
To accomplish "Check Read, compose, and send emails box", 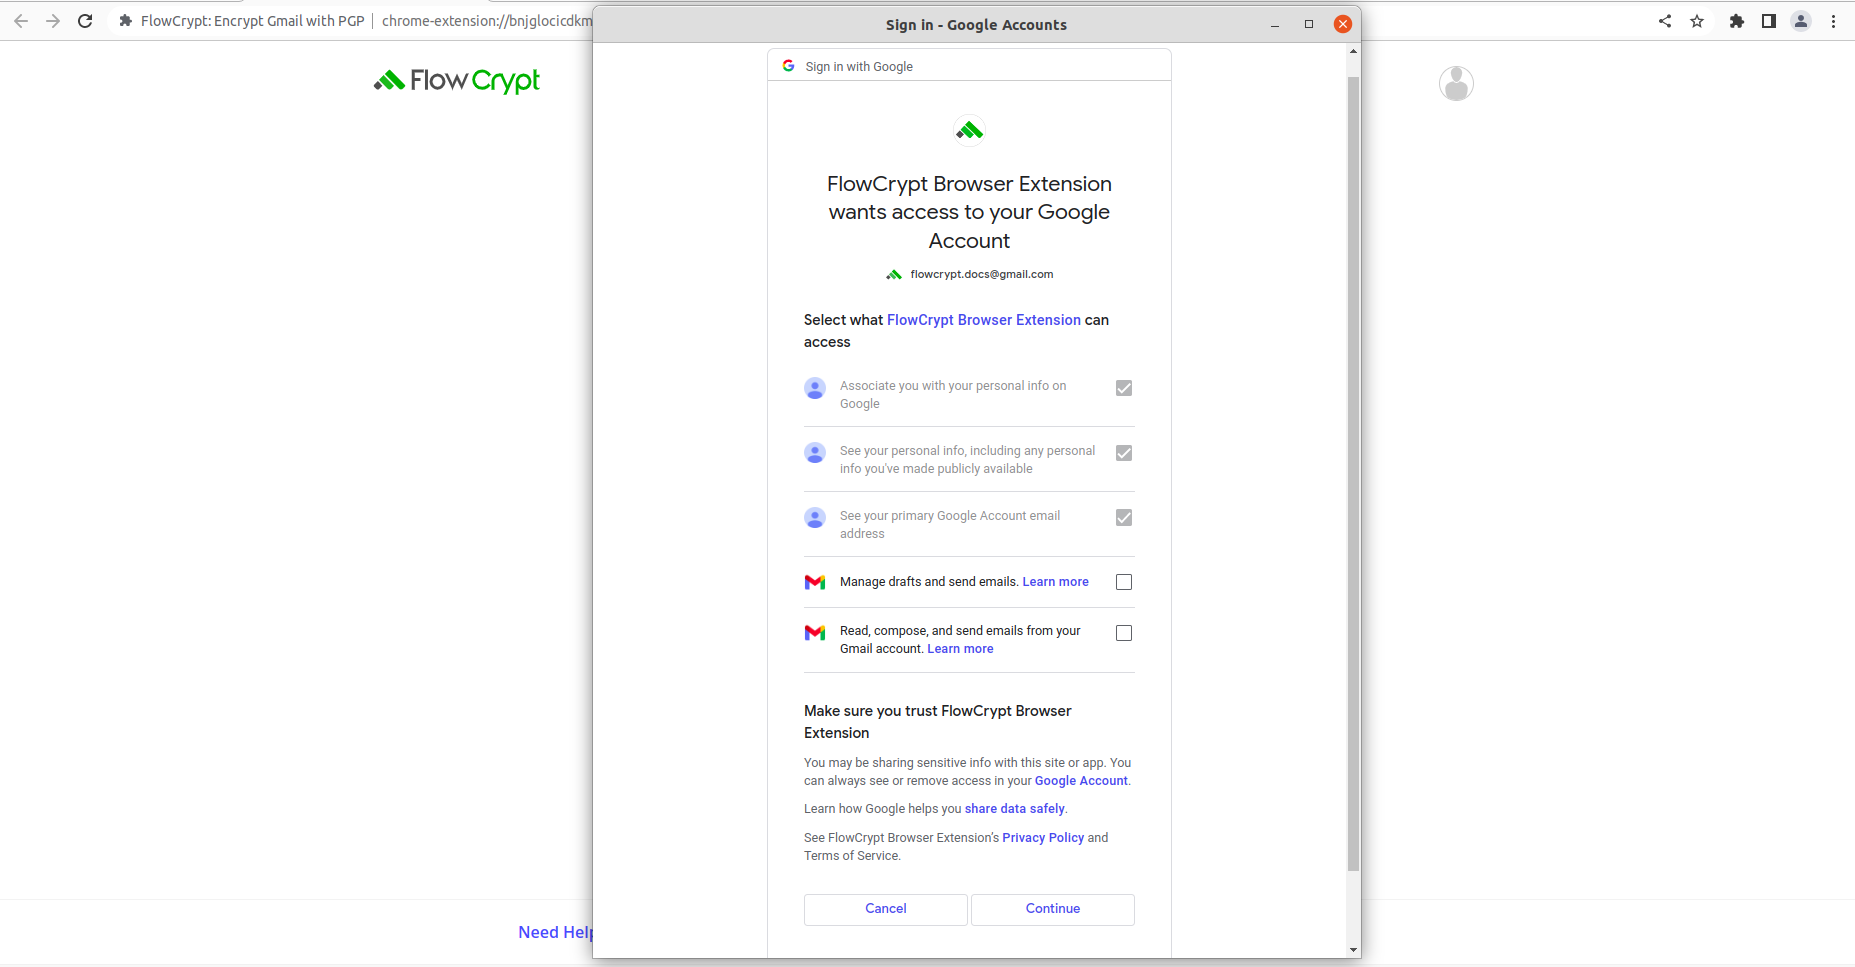I will [1124, 633].
